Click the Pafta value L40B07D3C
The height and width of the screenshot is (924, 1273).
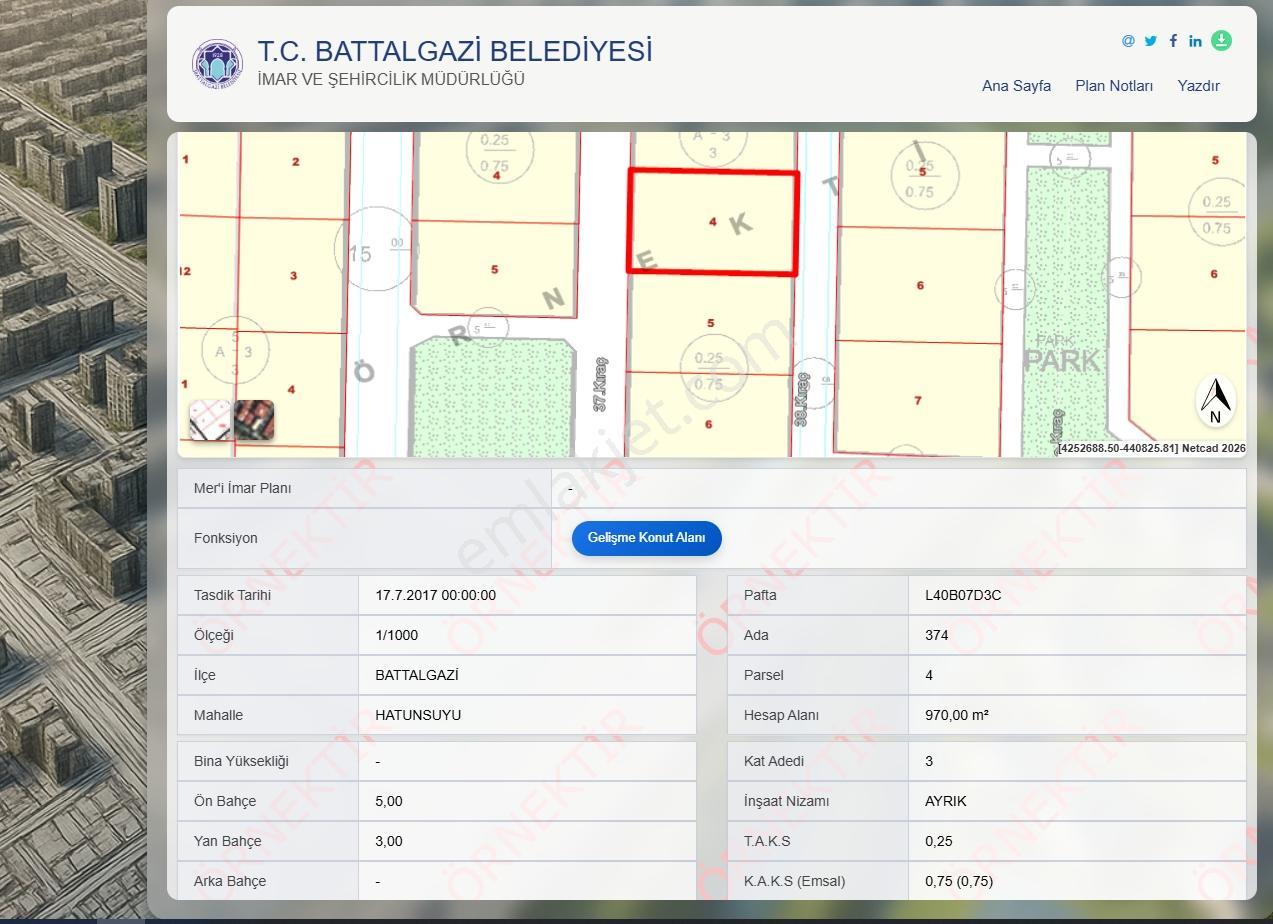[963, 595]
